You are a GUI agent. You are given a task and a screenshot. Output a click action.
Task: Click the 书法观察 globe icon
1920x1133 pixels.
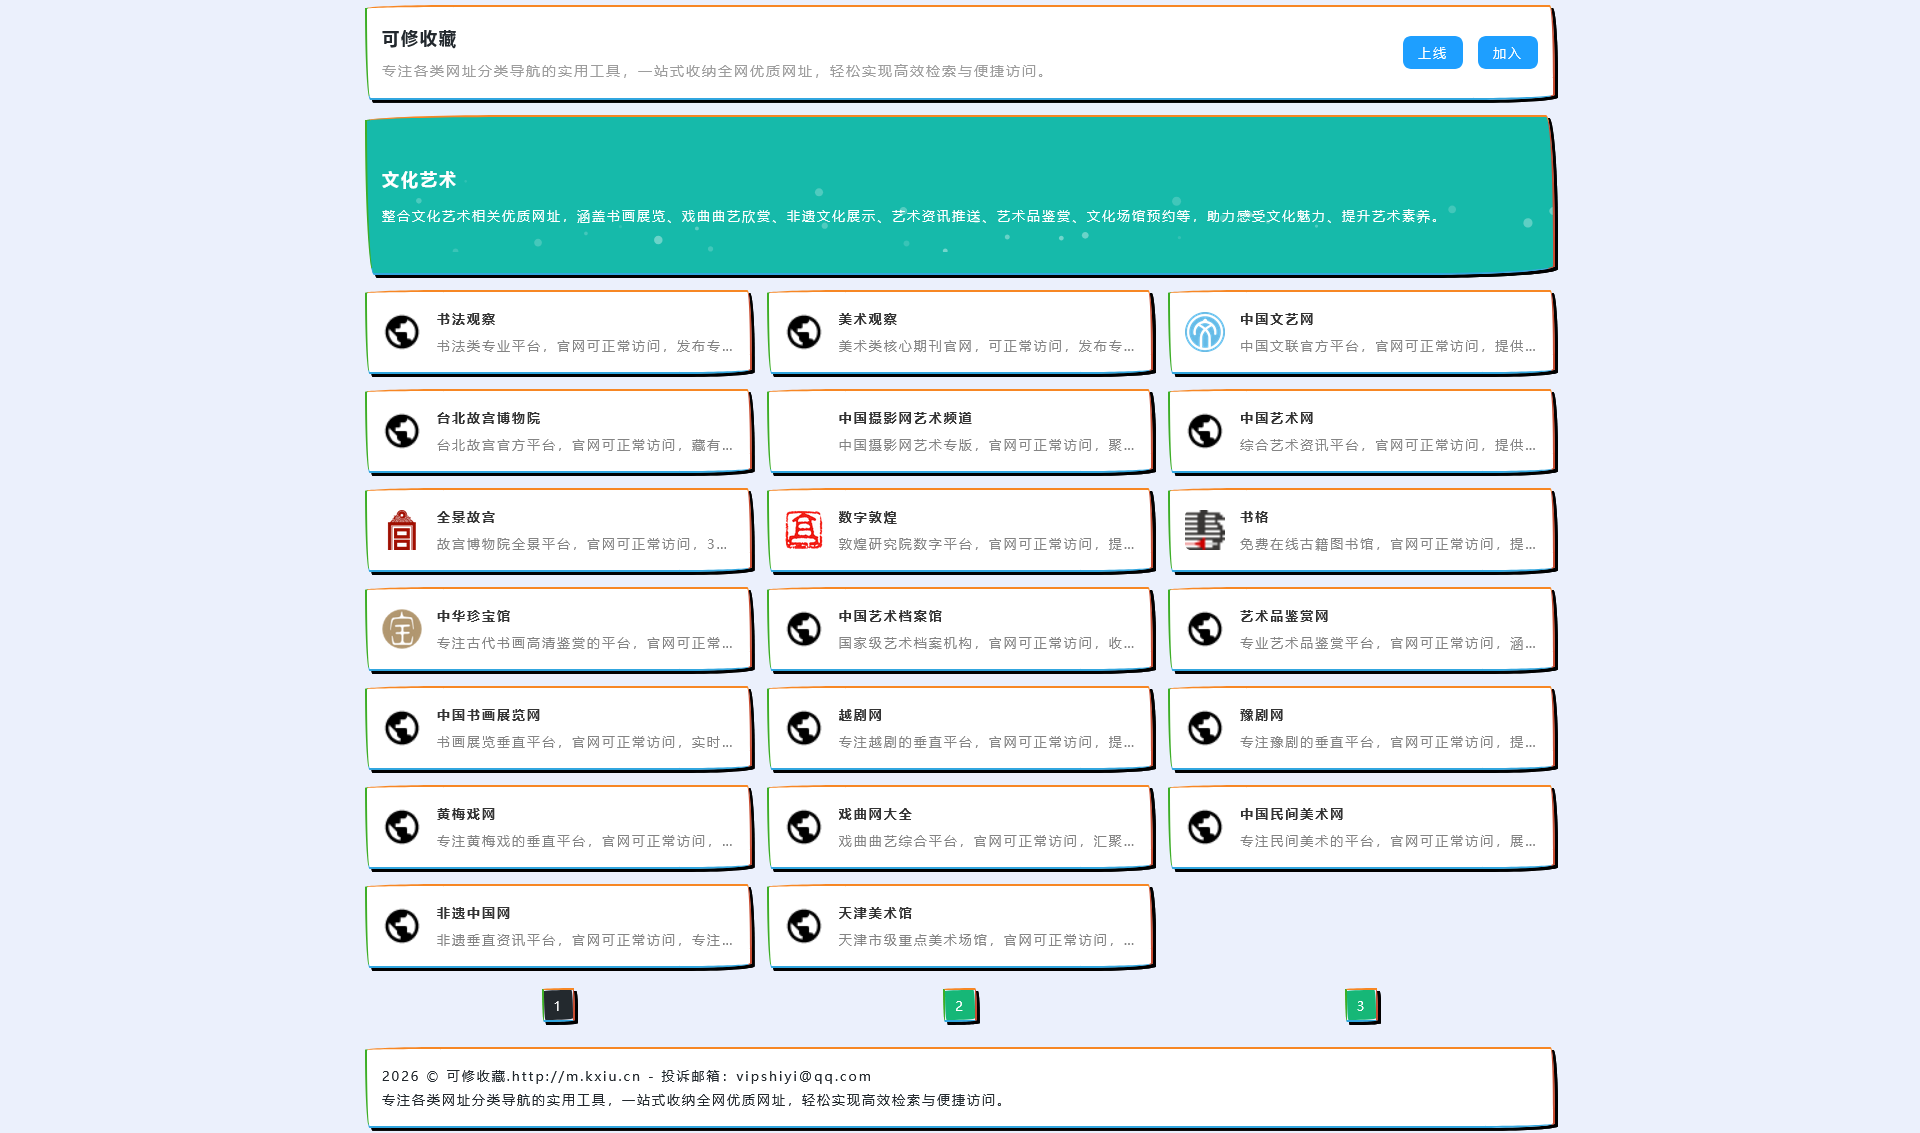[x=401, y=332]
